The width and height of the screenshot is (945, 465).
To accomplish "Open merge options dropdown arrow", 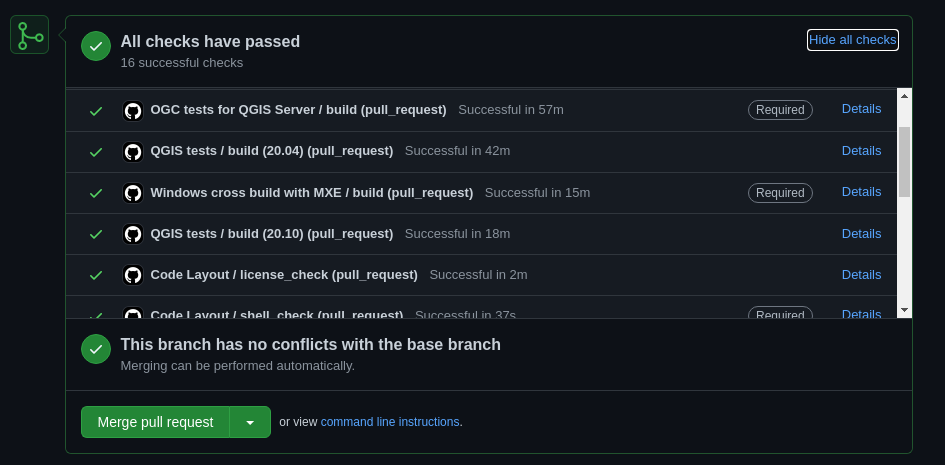I will 250,422.
